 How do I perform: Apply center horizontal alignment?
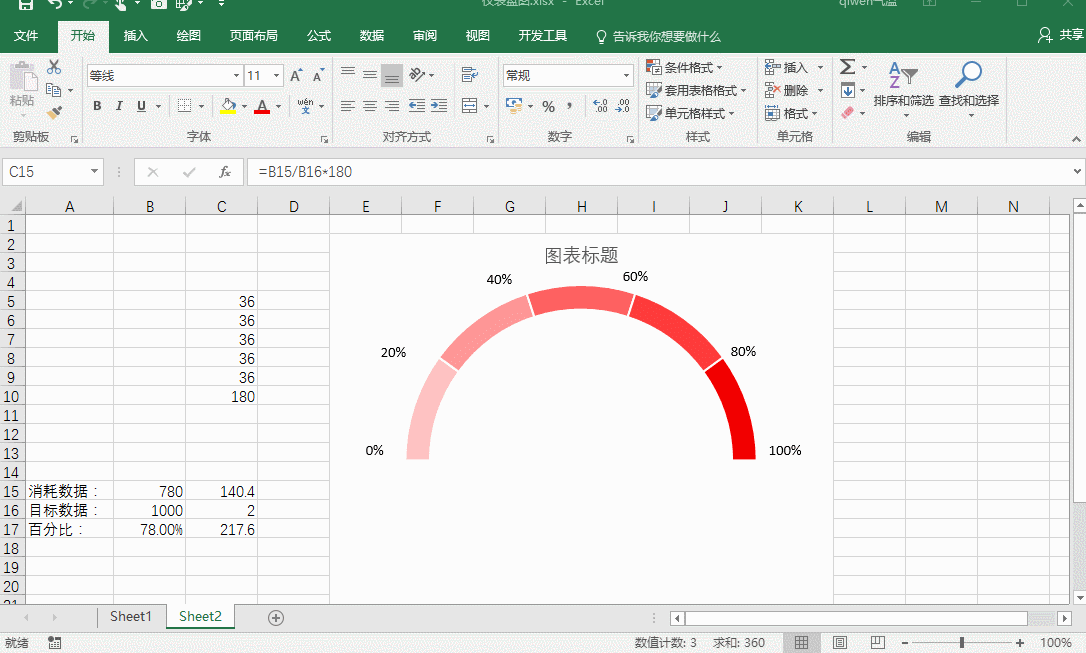click(370, 105)
